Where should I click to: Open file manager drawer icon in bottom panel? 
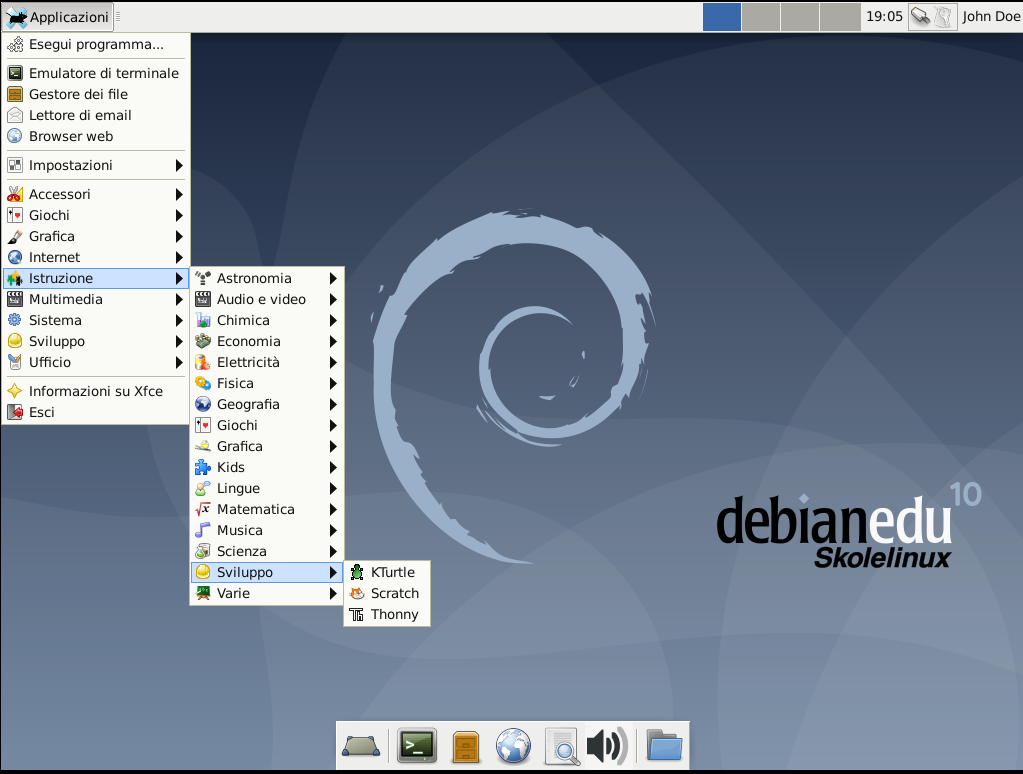[x=466, y=747]
